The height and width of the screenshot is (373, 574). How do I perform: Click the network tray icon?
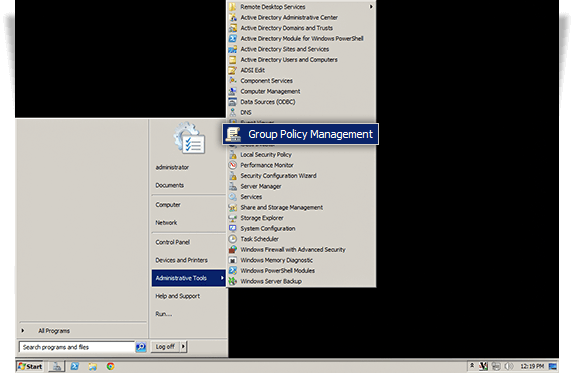496,366
